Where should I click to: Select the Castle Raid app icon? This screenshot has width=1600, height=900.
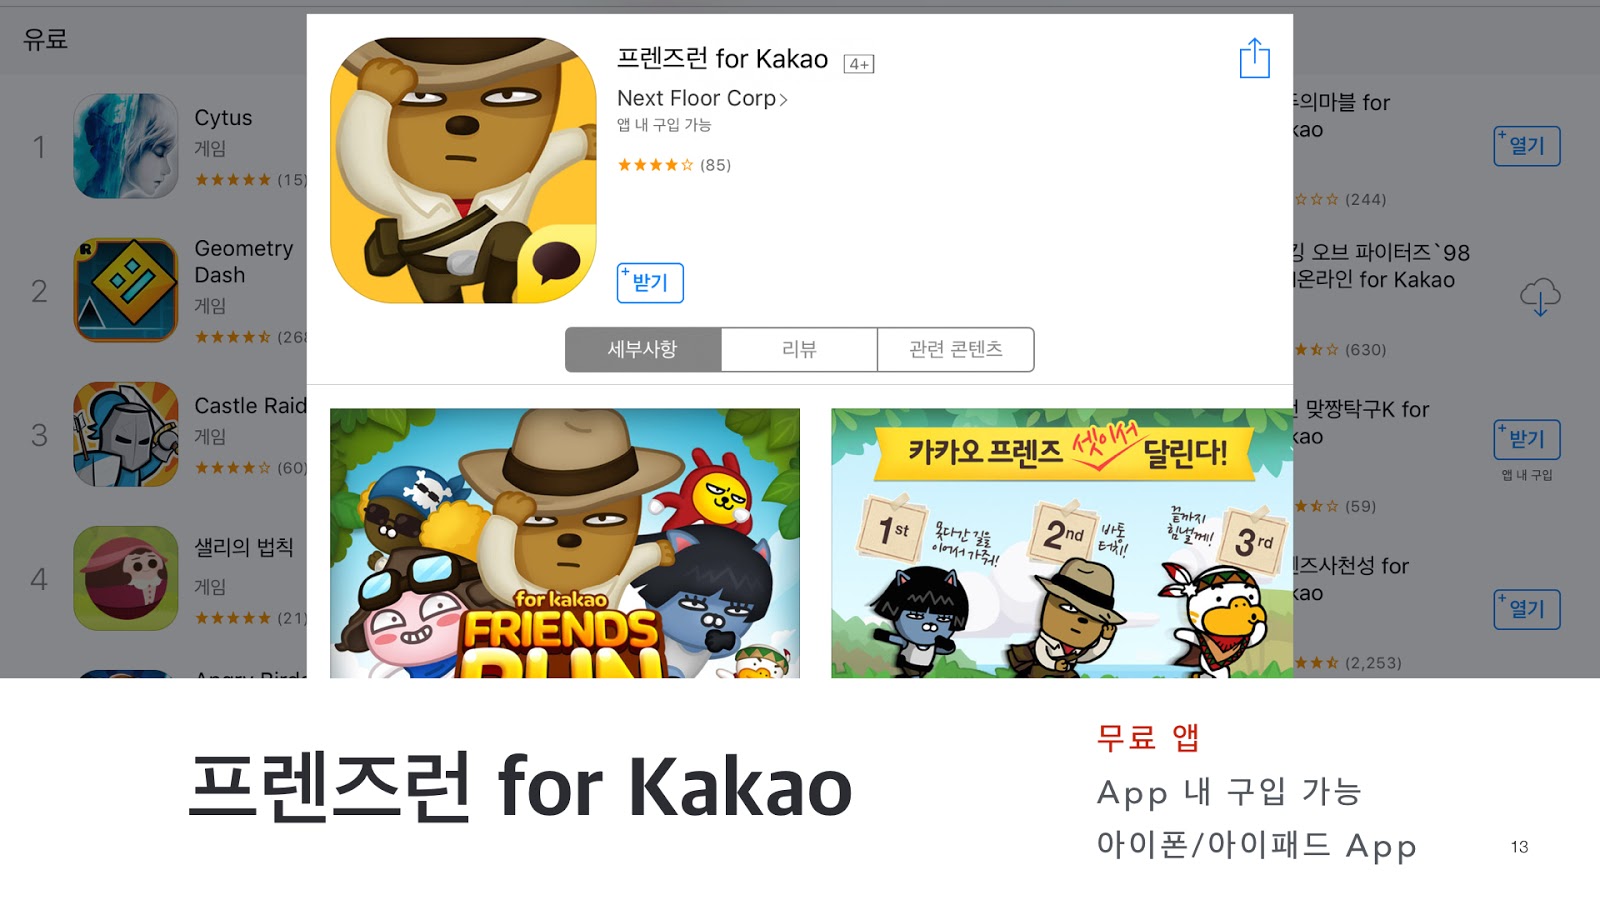126,434
